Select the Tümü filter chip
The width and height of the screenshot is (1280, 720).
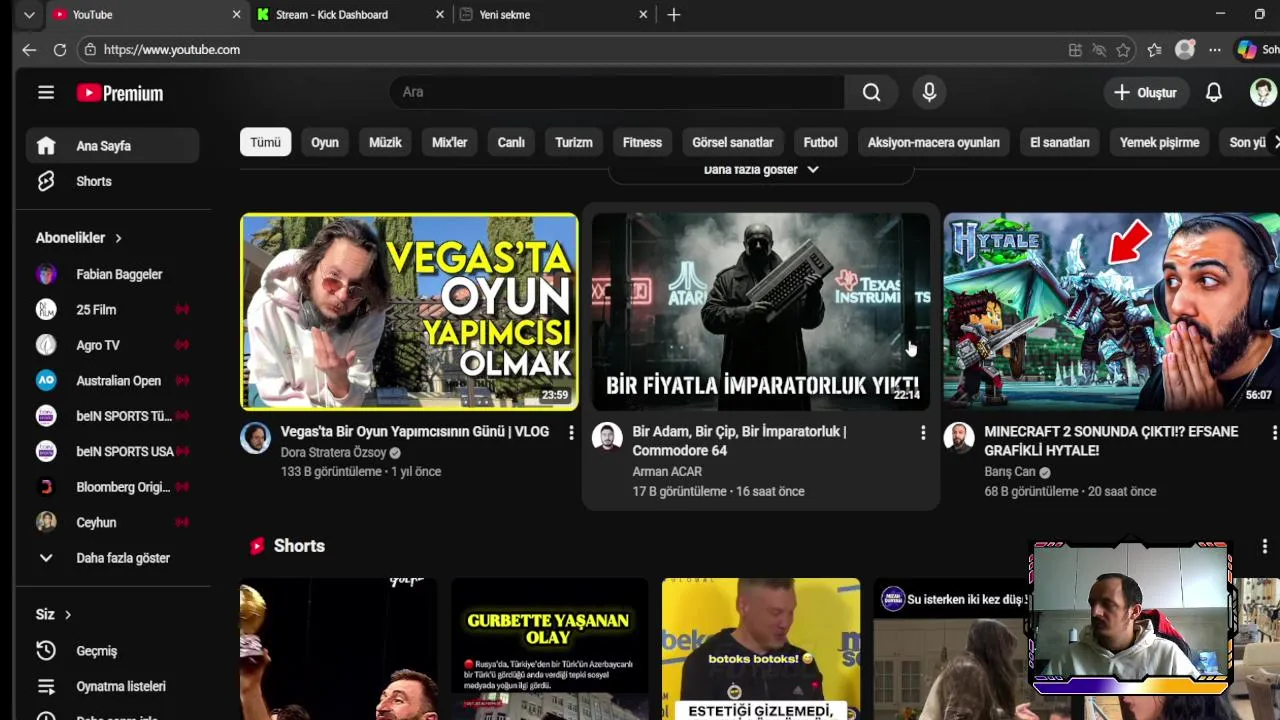pyautogui.click(x=265, y=142)
